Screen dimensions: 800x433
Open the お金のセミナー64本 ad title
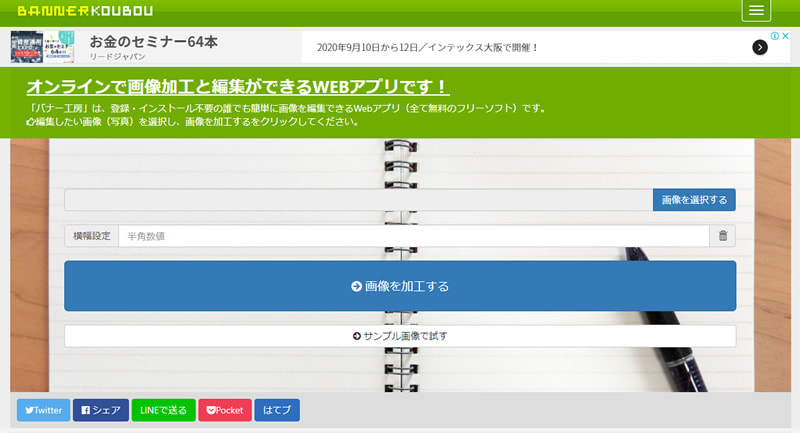pyautogui.click(x=154, y=41)
